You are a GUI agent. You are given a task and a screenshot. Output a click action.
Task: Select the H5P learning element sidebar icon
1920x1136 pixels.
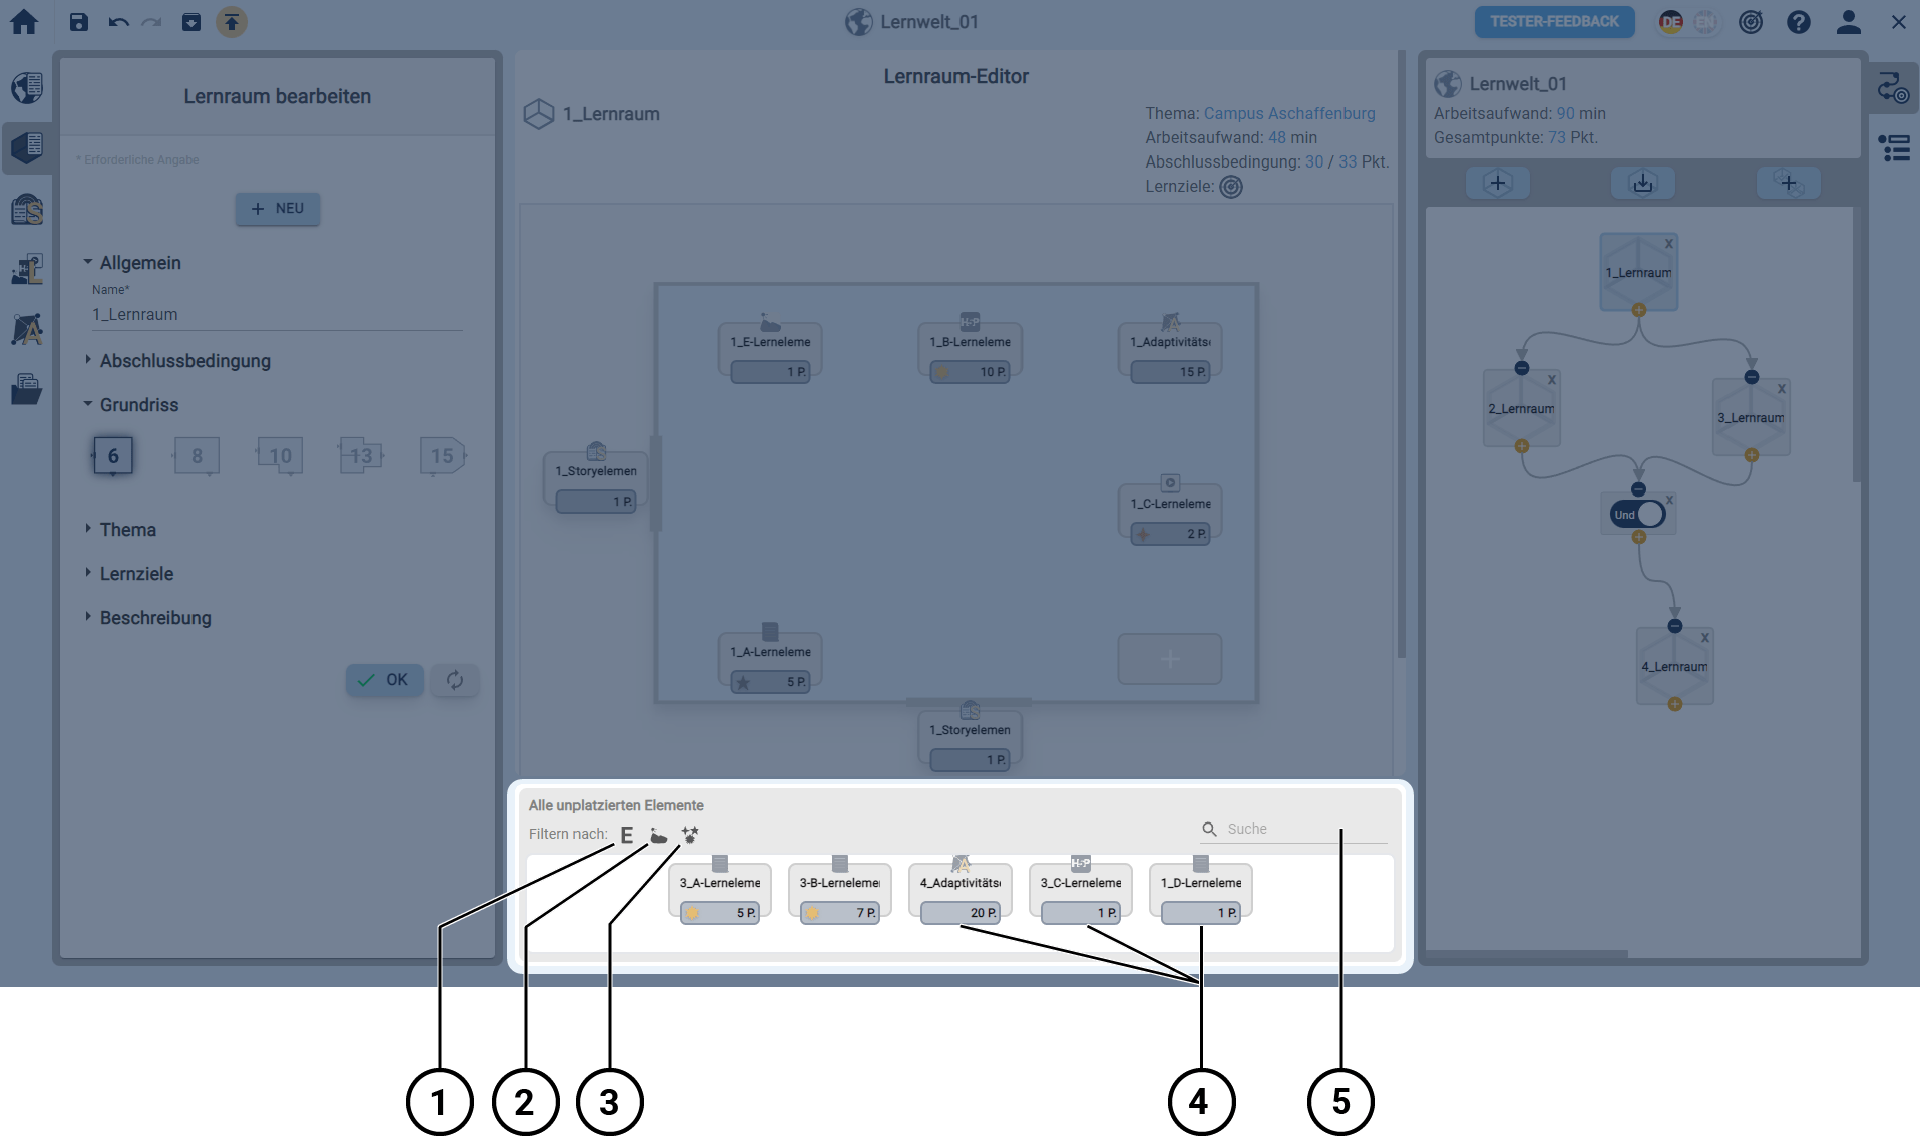[x=27, y=269]
